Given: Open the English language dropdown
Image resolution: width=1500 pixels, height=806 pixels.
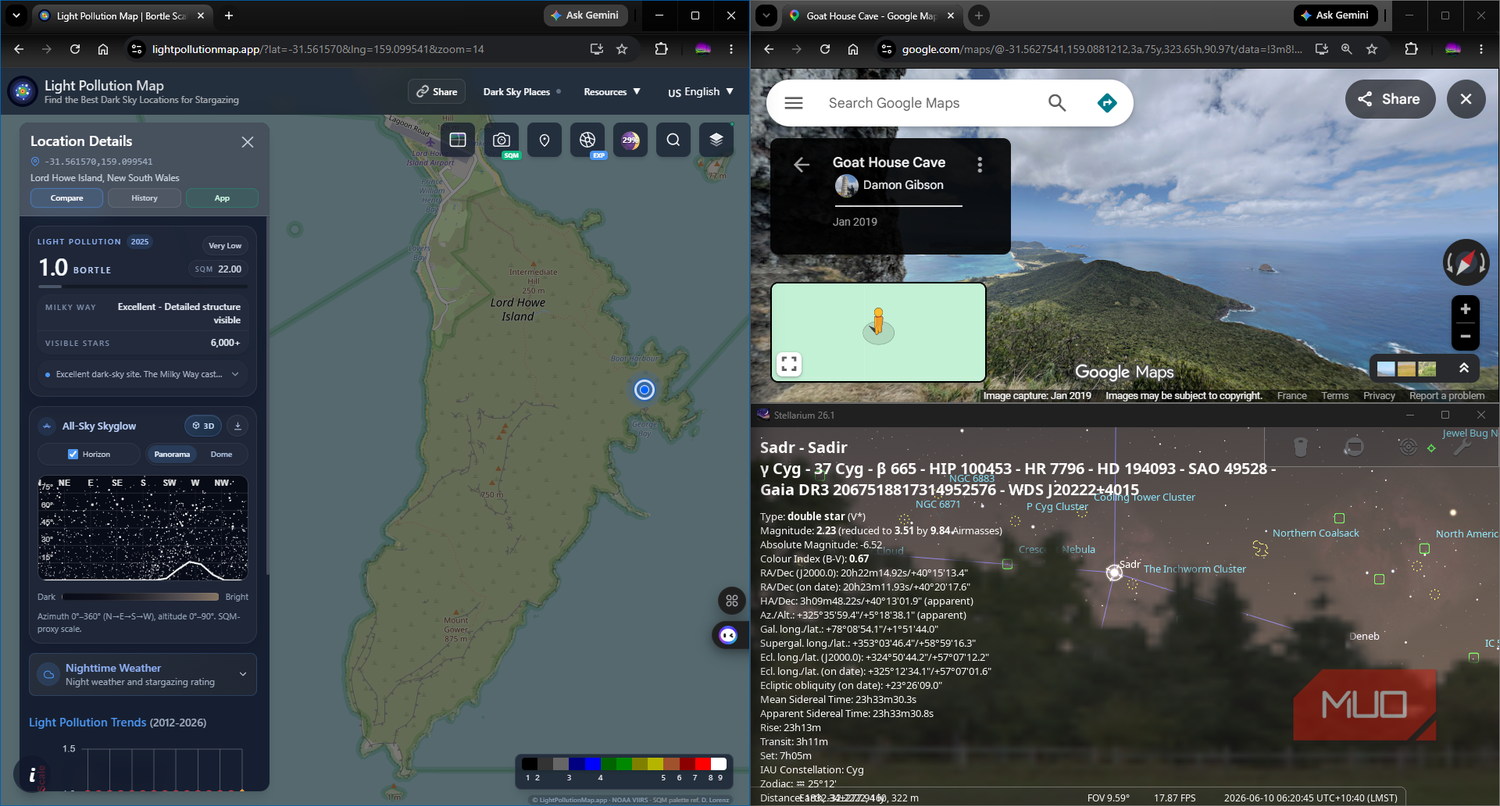Looking at the screenshot, I should pyautogui.click(x=701, y=92).
